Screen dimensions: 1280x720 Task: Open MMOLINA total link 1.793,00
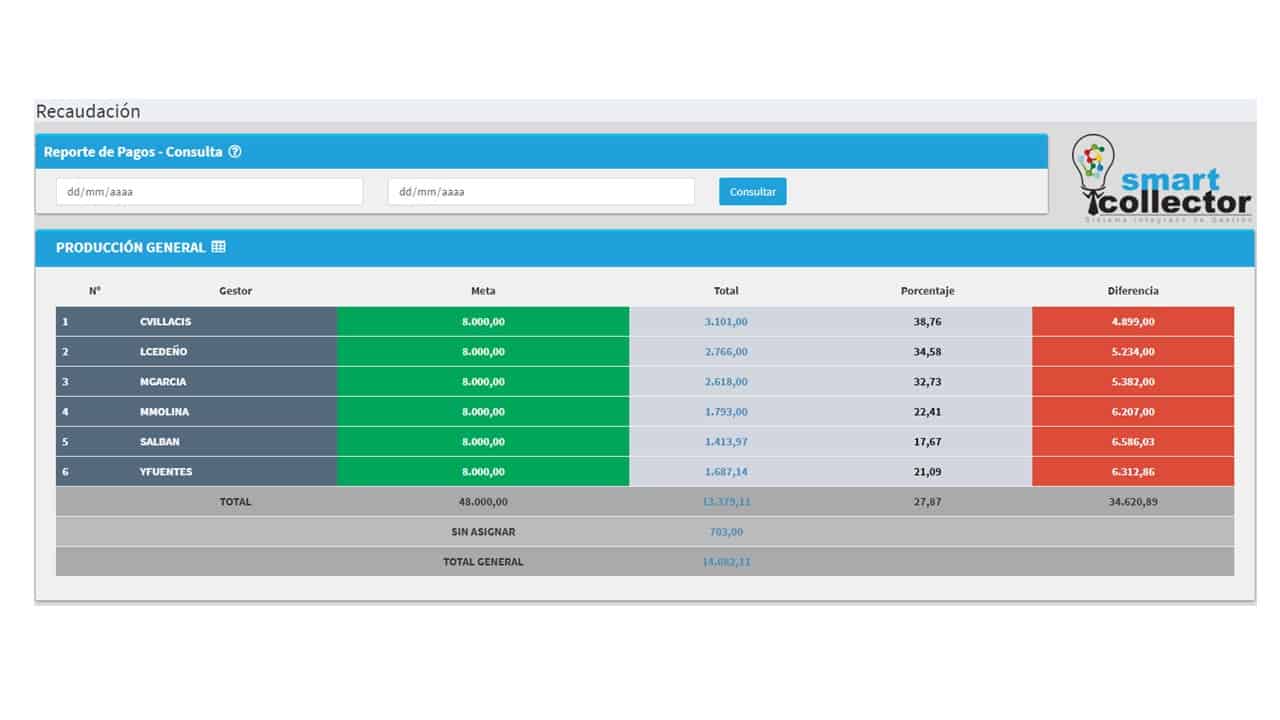(726, 412)
